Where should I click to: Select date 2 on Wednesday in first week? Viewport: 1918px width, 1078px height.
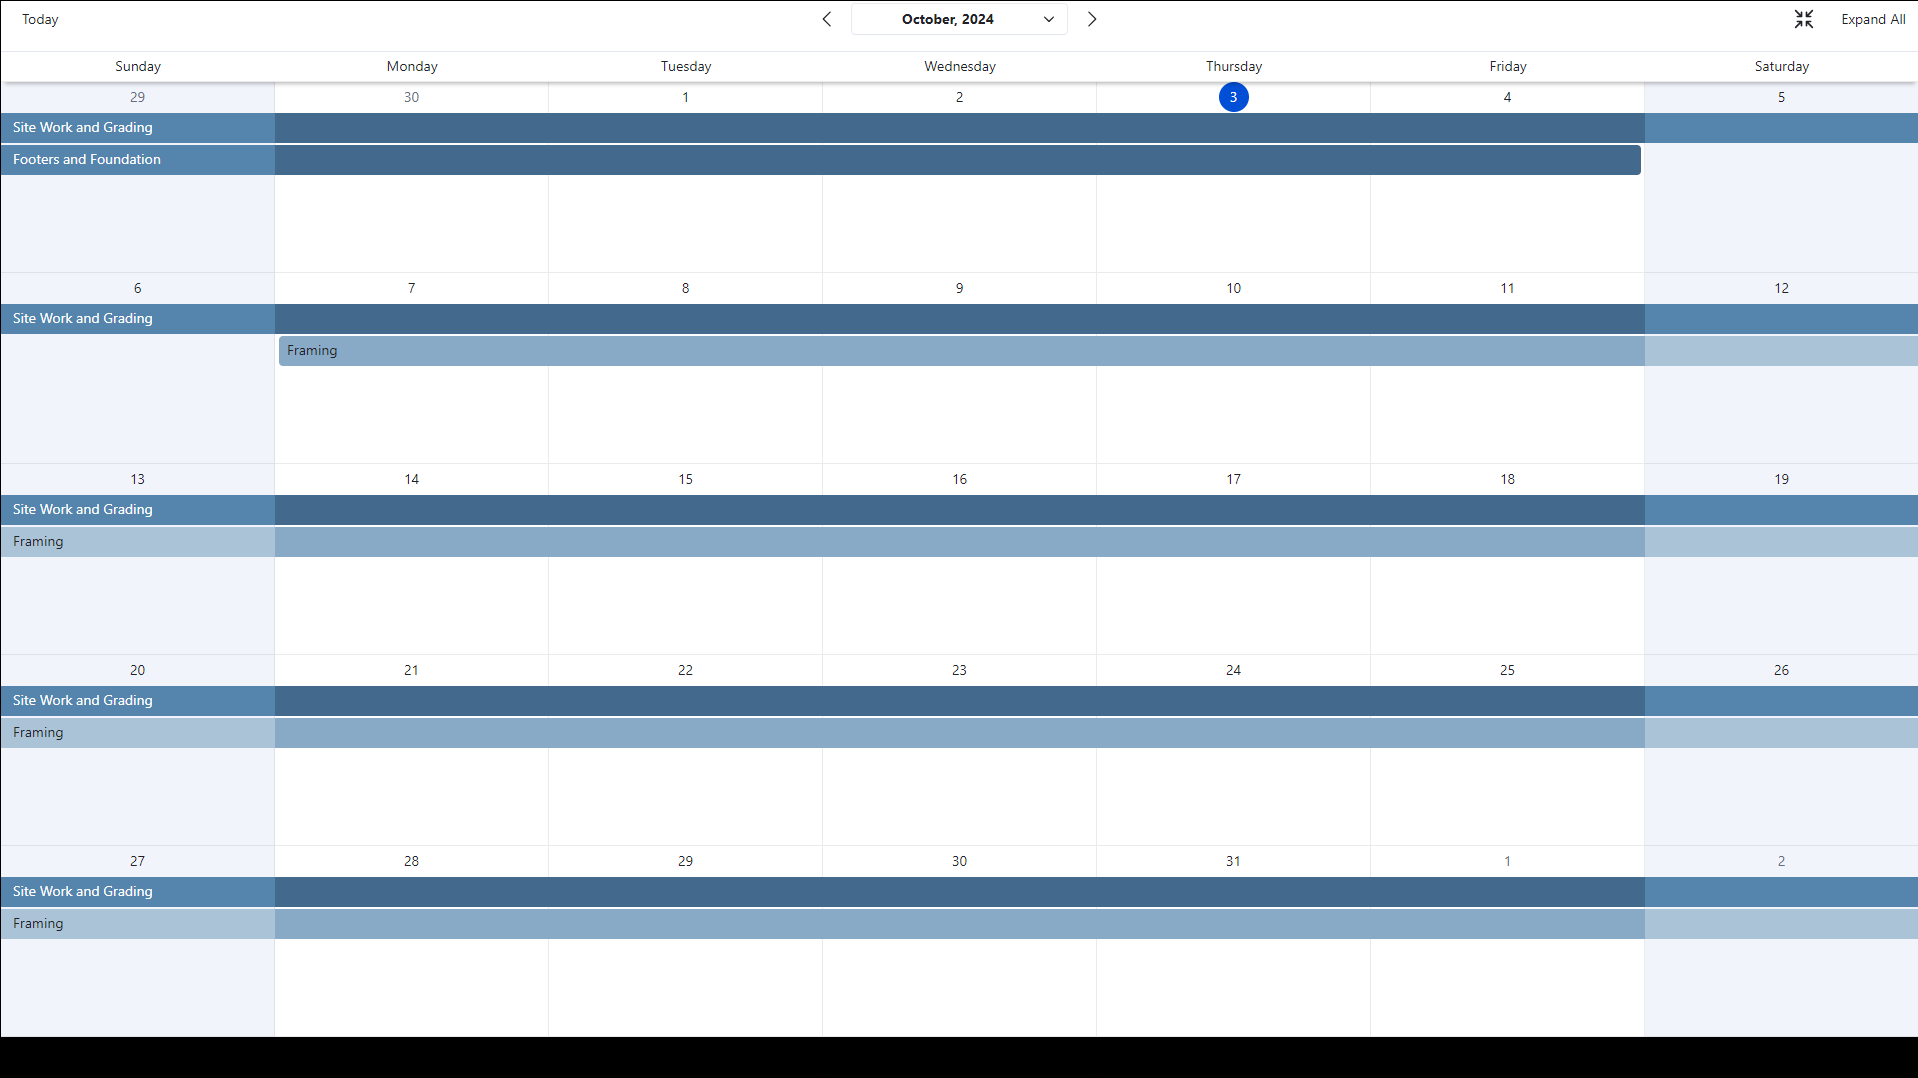click(x=959, y=97)
